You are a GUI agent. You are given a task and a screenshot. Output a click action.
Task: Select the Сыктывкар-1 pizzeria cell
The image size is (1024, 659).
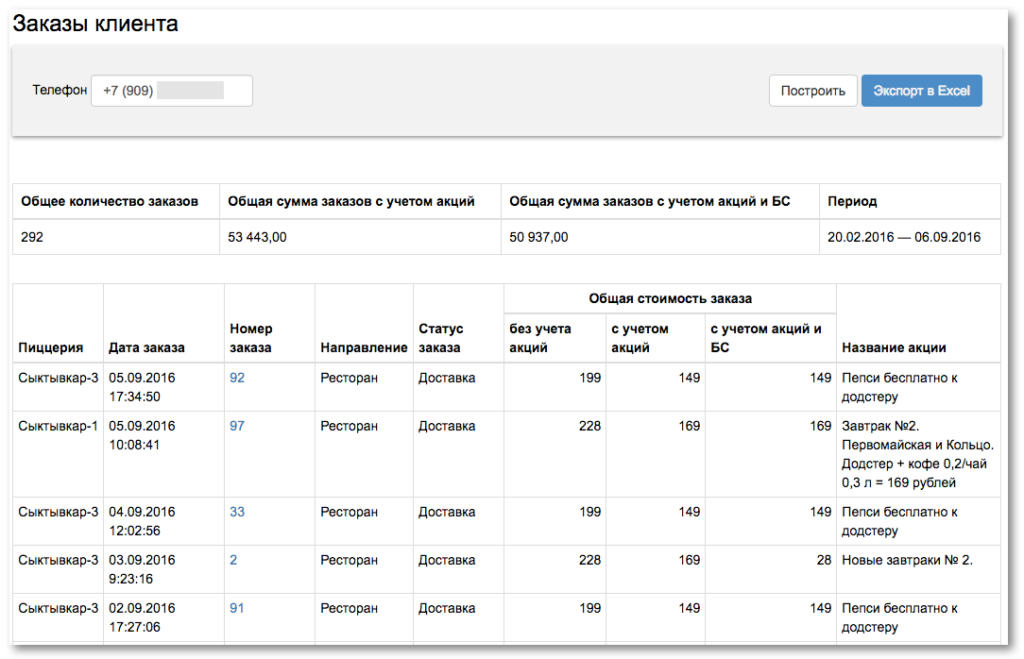(x=58, y=426)
